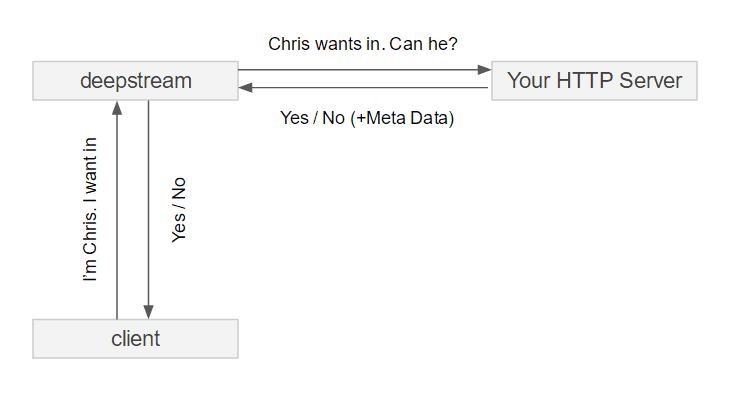
Task: Click the upper horizontal line toward HTTP Server
Action: click(x=358, y=70)
